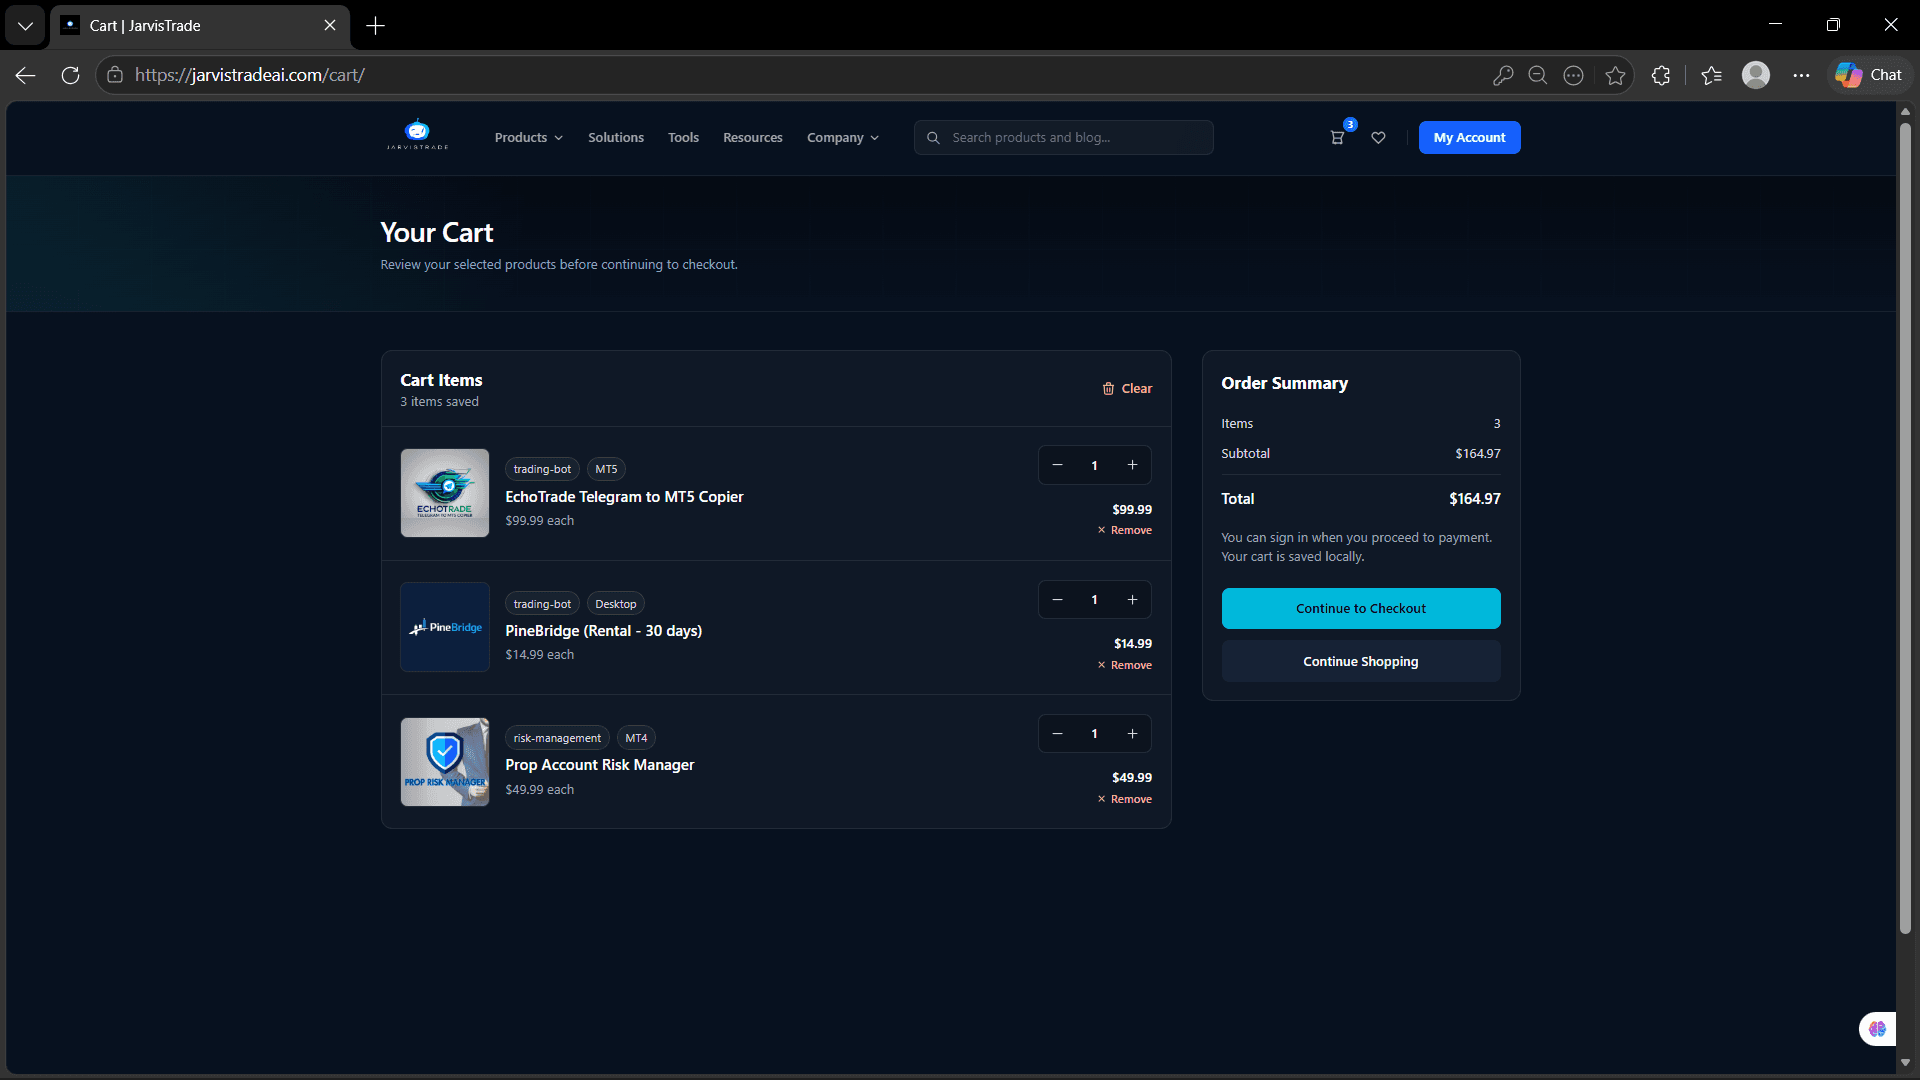1920x1080 pixels.
Task: Open the Solutions menu item
Action: [x=616, y=138]
